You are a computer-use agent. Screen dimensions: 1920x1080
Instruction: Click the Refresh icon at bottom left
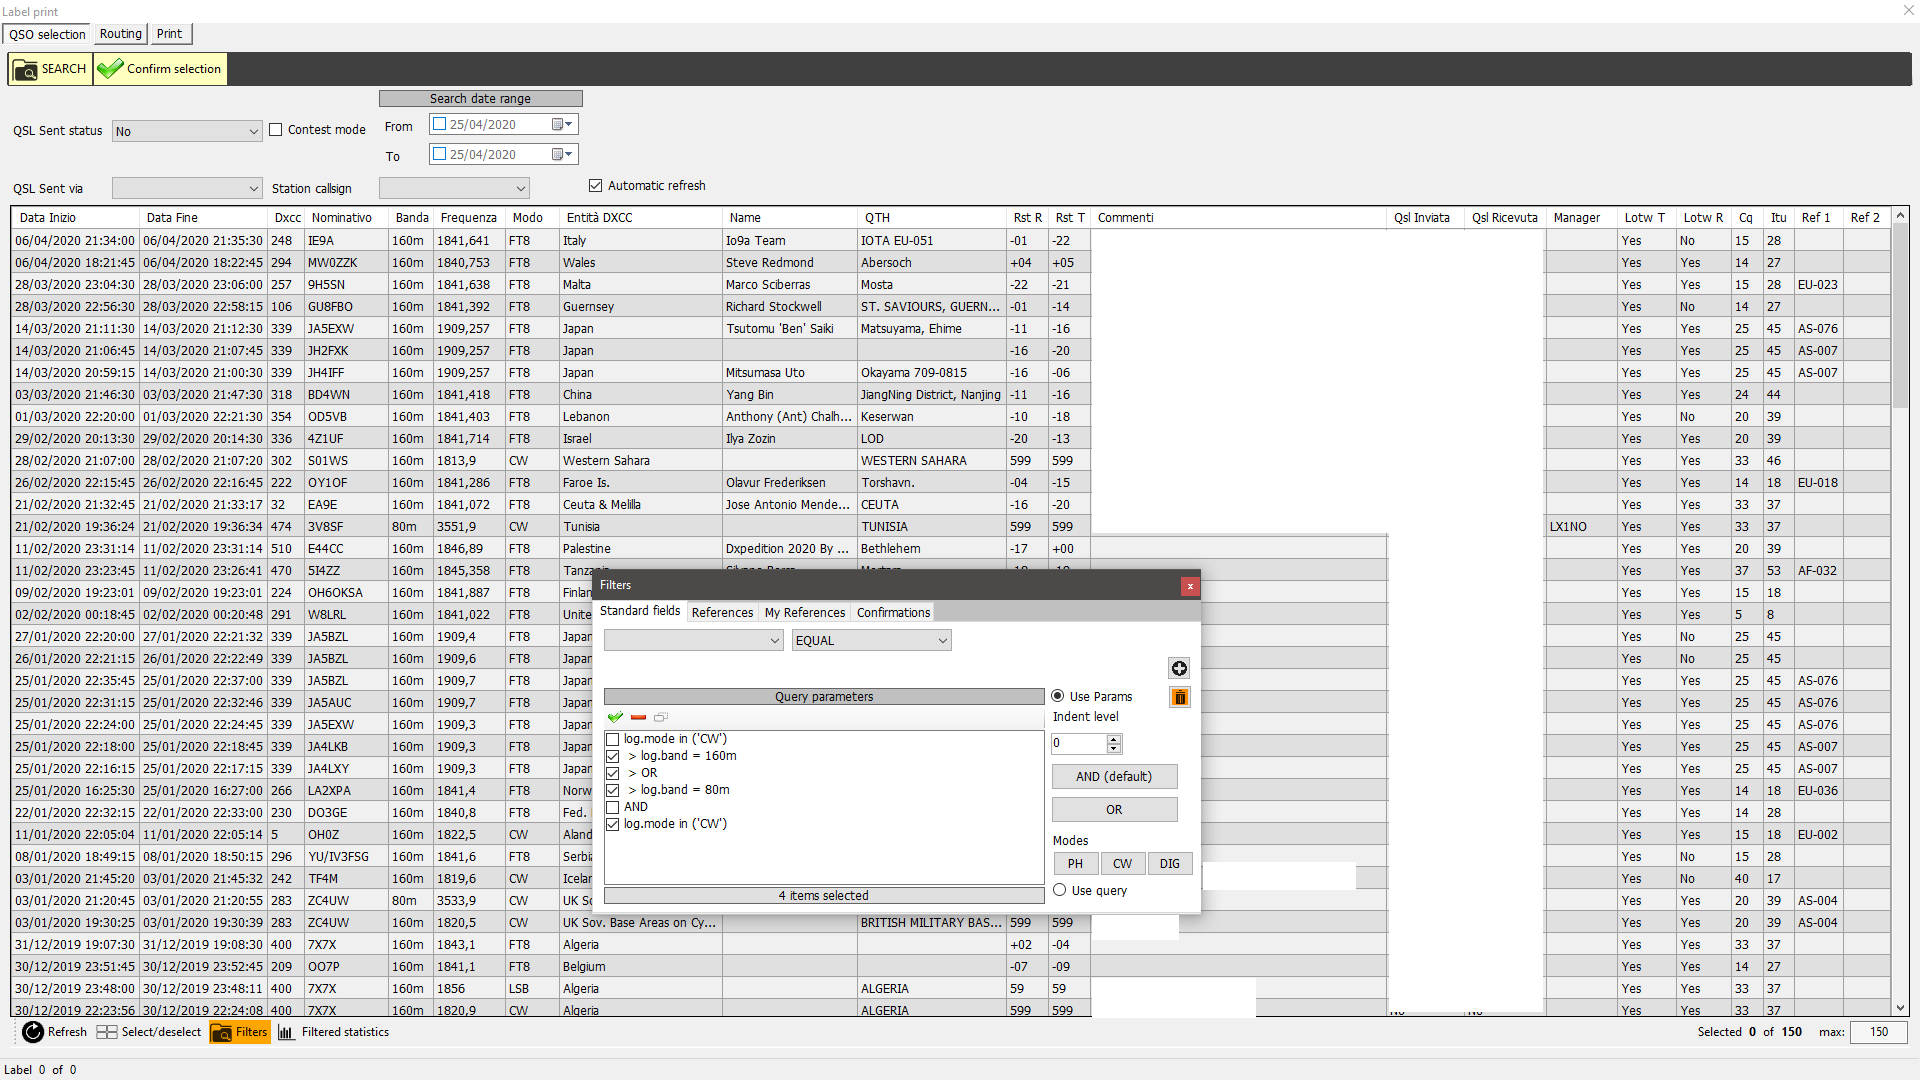(x=26, y=1033)
